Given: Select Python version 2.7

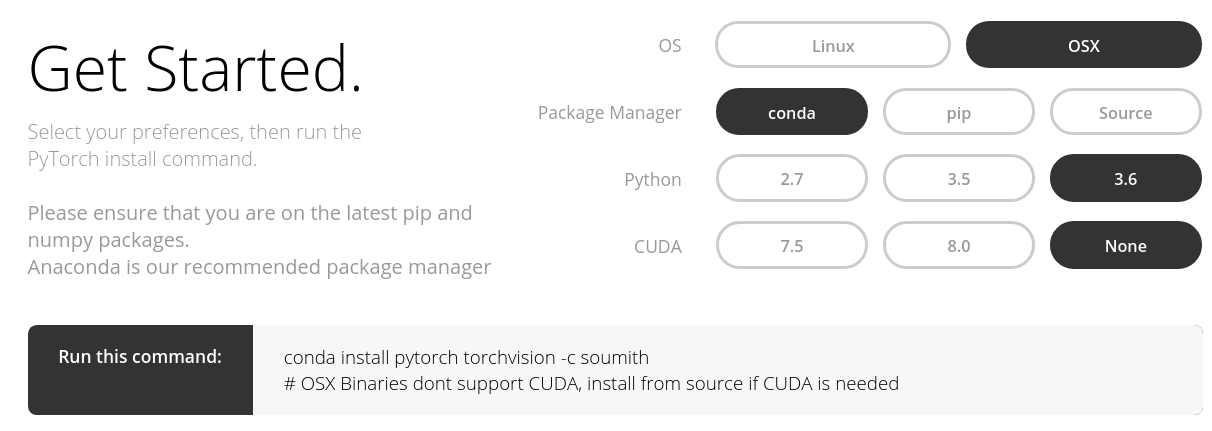Looking at the screenshot, I should [x=791, y=179].
